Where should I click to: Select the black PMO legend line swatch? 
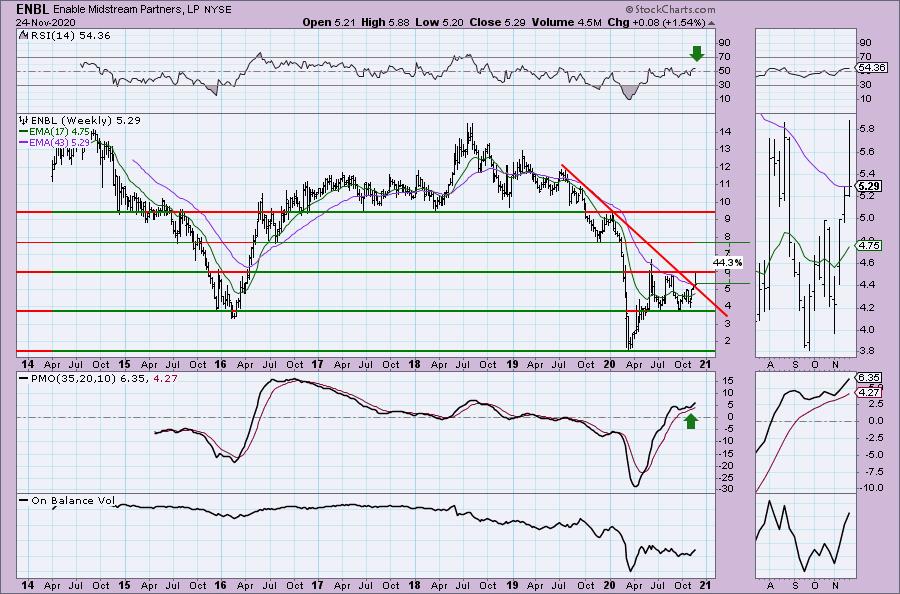[24, 378]
